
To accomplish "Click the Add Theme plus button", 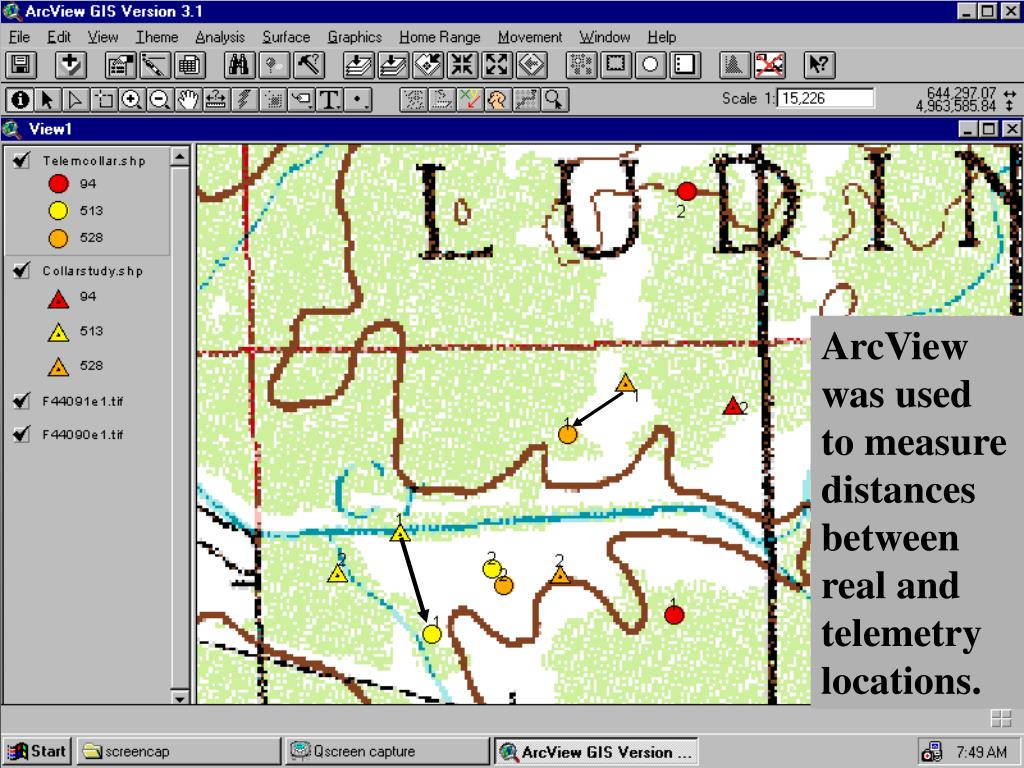I will [71, 65].
